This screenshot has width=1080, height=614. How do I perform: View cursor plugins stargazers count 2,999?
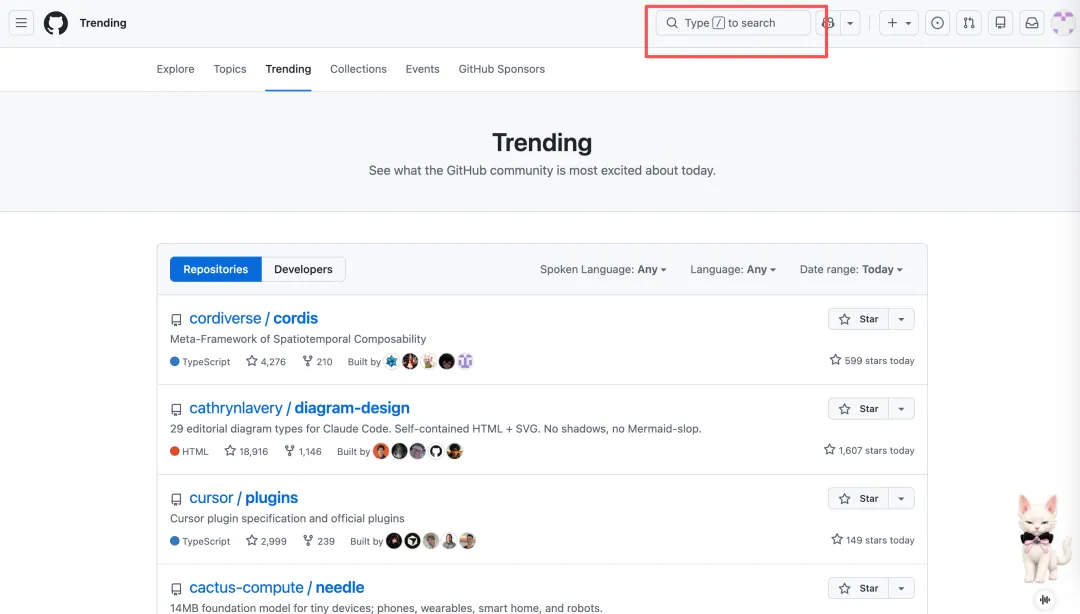(266, 540)
